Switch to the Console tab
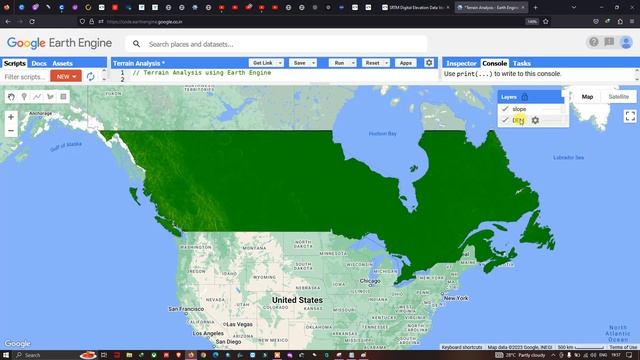 [494, 63]
